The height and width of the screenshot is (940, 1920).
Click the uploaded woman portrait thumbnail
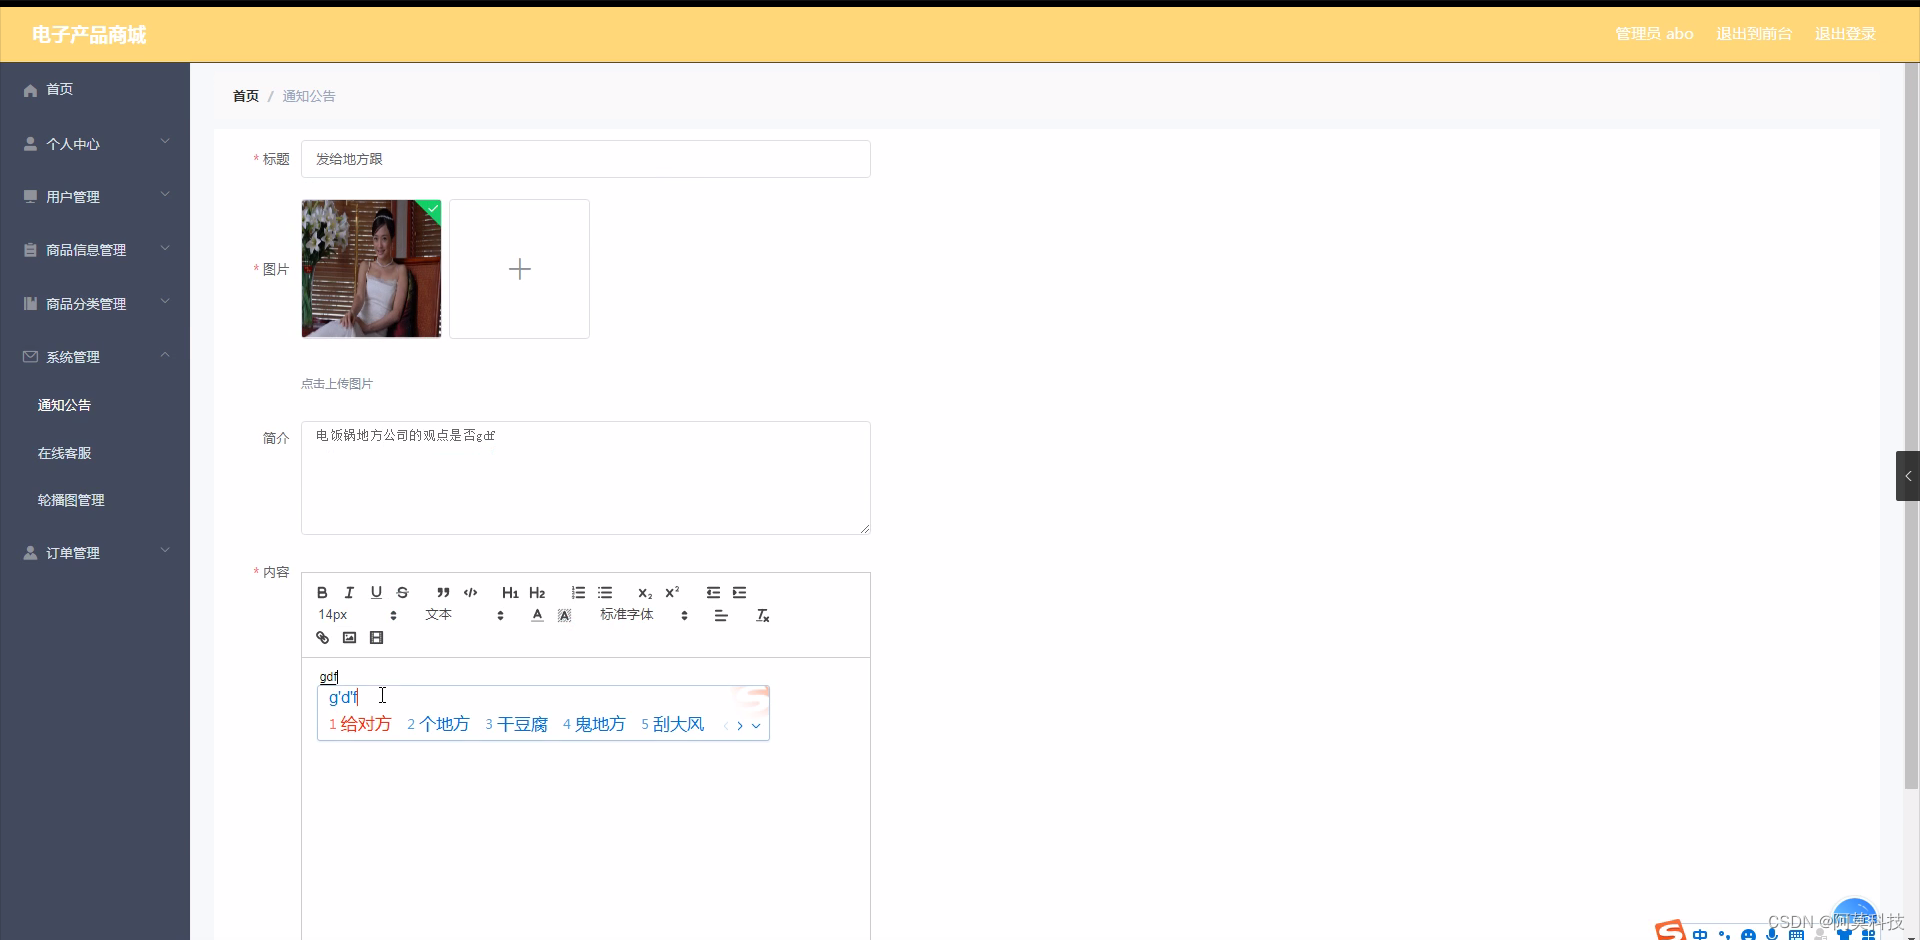[371, 268]
